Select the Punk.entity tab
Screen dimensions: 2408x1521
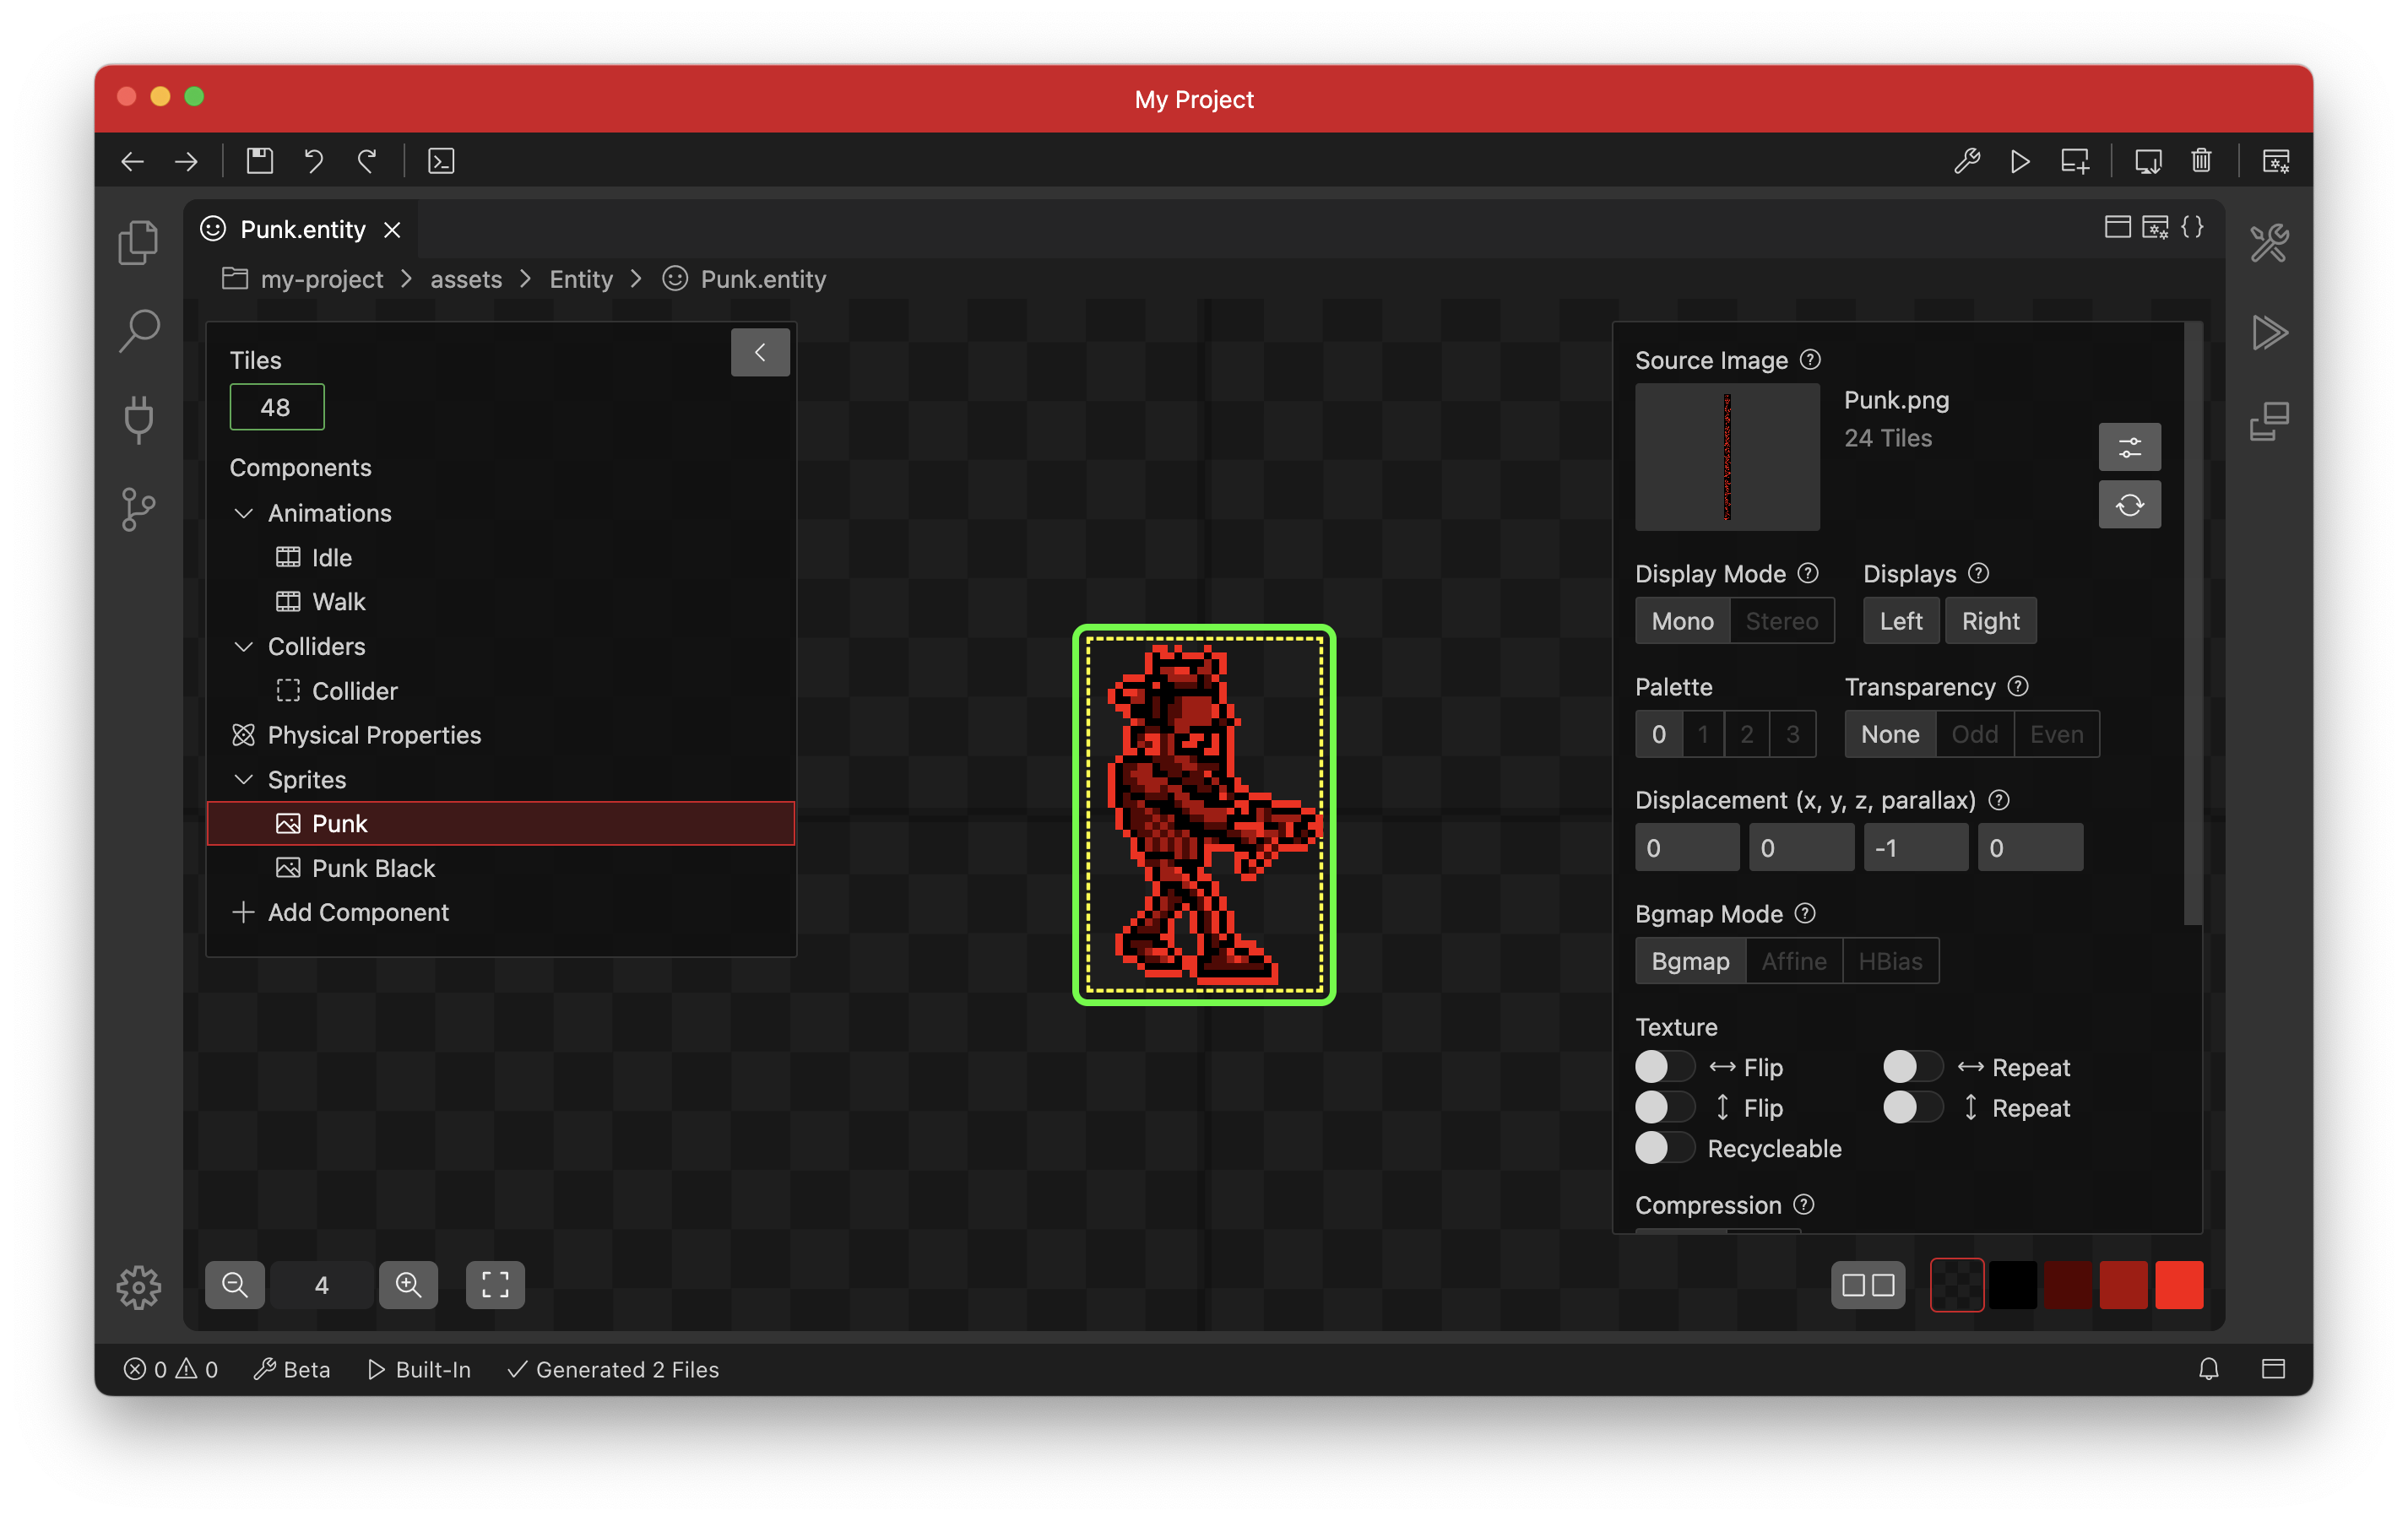coord(301,229)
